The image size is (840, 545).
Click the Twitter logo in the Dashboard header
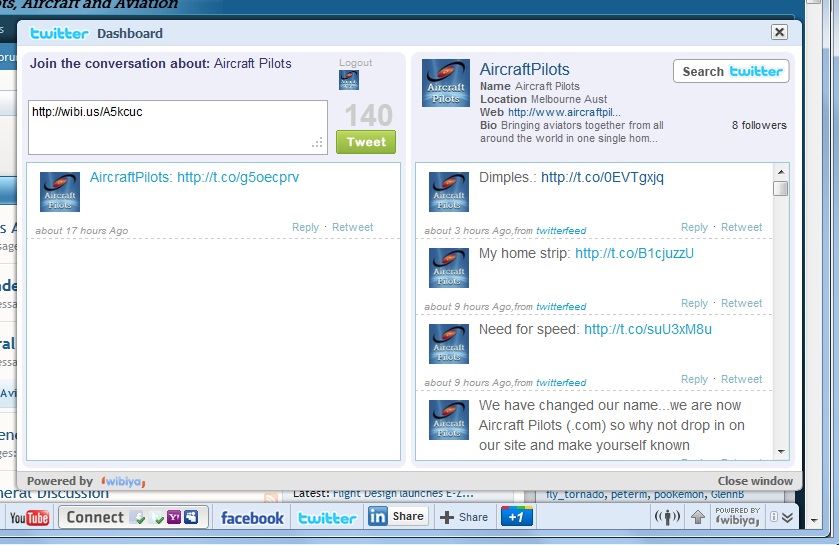click(x=59, y=33)
